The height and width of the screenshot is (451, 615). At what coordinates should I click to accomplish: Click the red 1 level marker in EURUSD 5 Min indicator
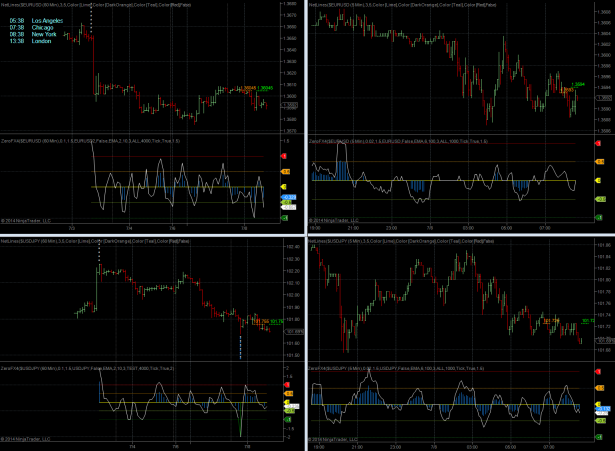(x=598, y=143)
